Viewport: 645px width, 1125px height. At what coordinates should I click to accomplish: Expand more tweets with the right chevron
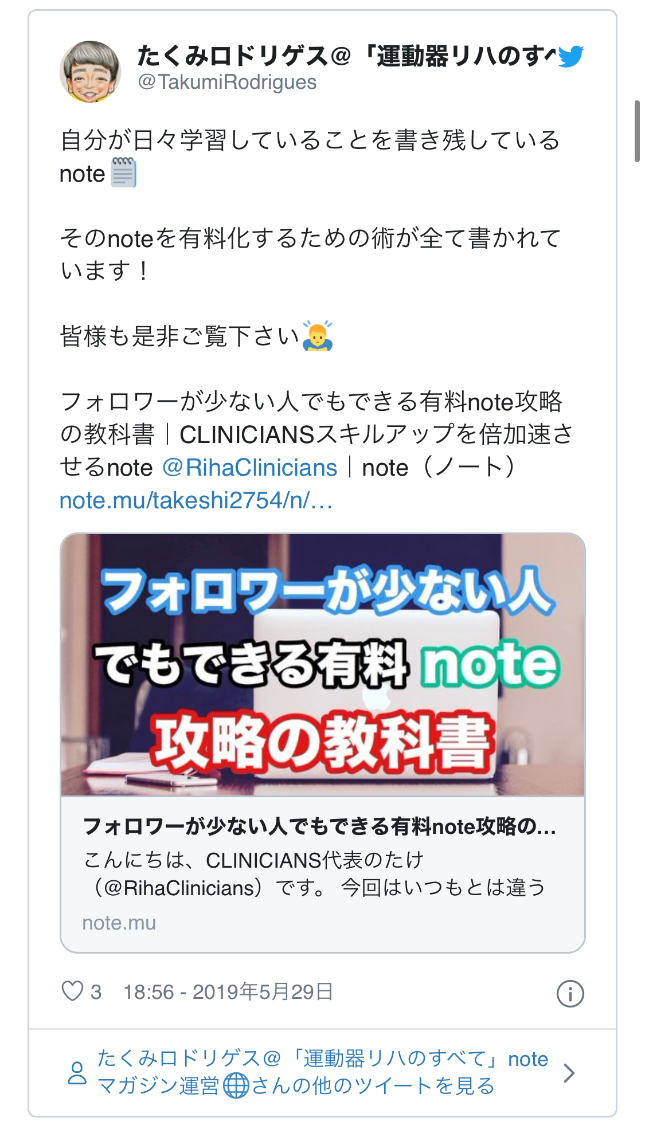click(569, 1073)
